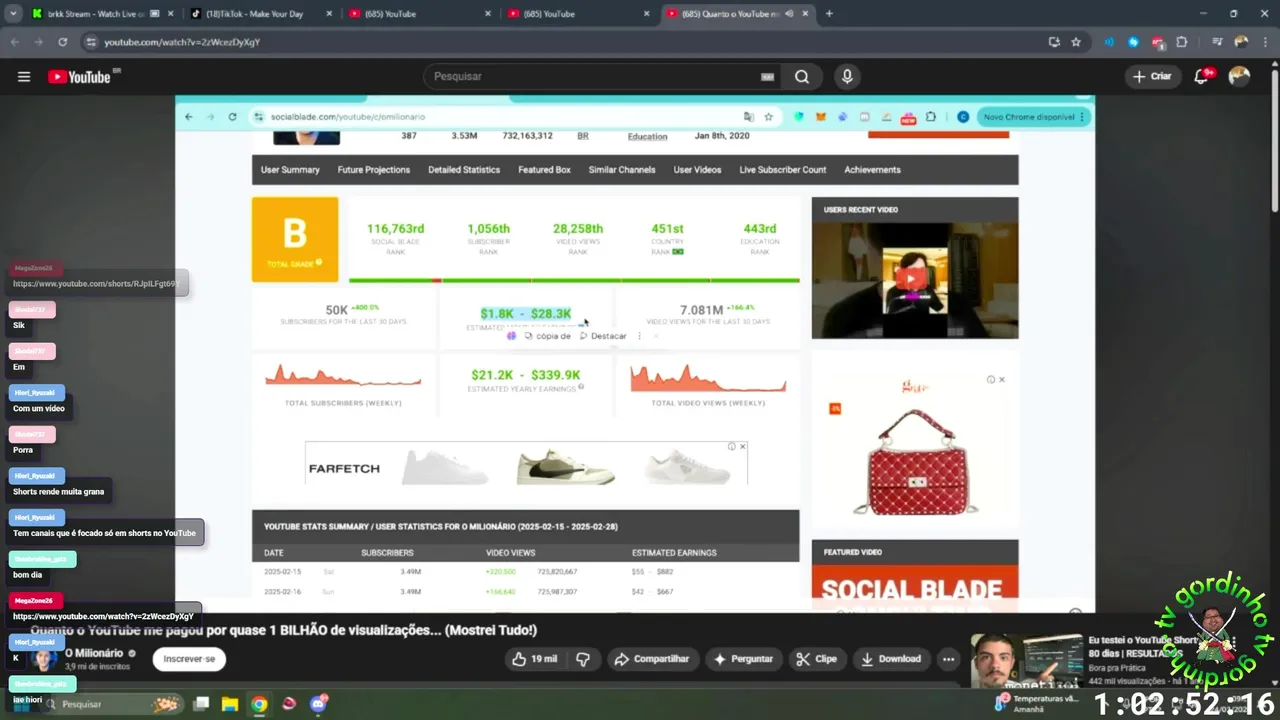The width and height of the screenshot is (1280, 720).
Task: Open the Featured Box tab
Action: pyautogui.click(x=544, y=170)
